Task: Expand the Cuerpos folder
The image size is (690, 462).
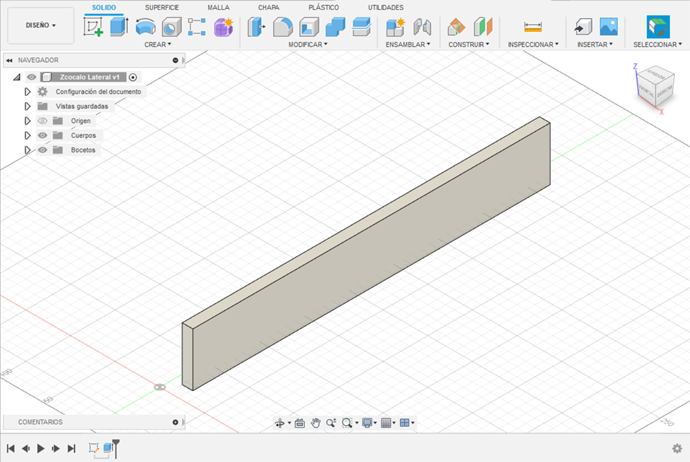Action: [x=27, y=135]
